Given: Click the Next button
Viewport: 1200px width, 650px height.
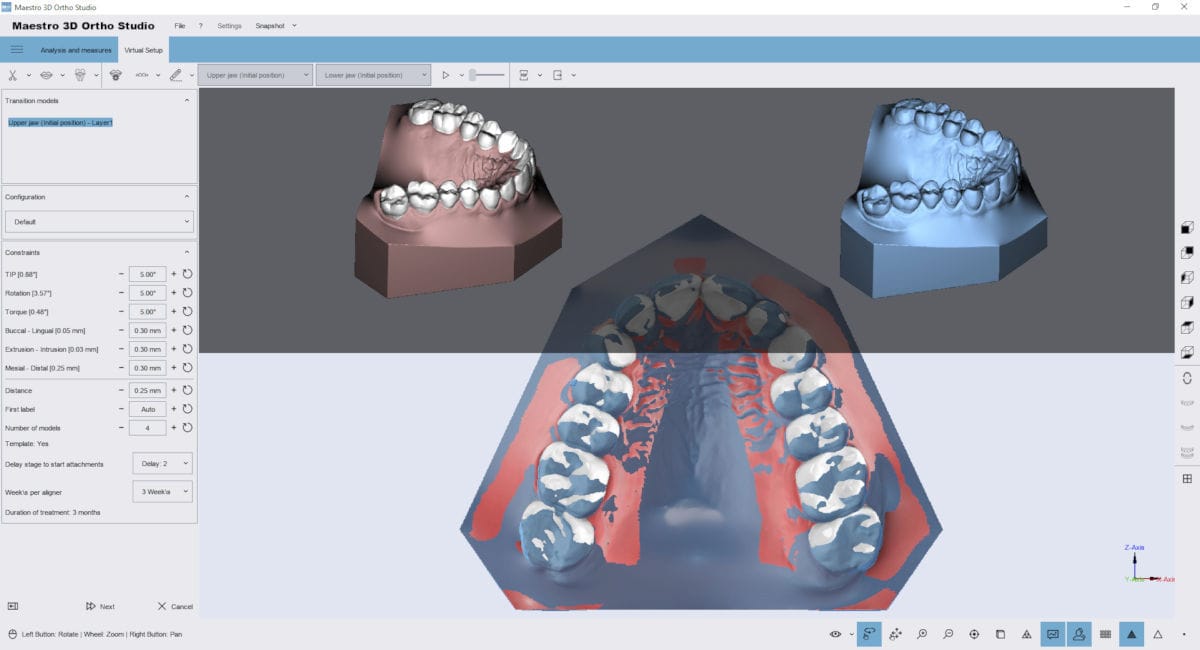Looking at the screenshot, I should (x=98, y=606).
